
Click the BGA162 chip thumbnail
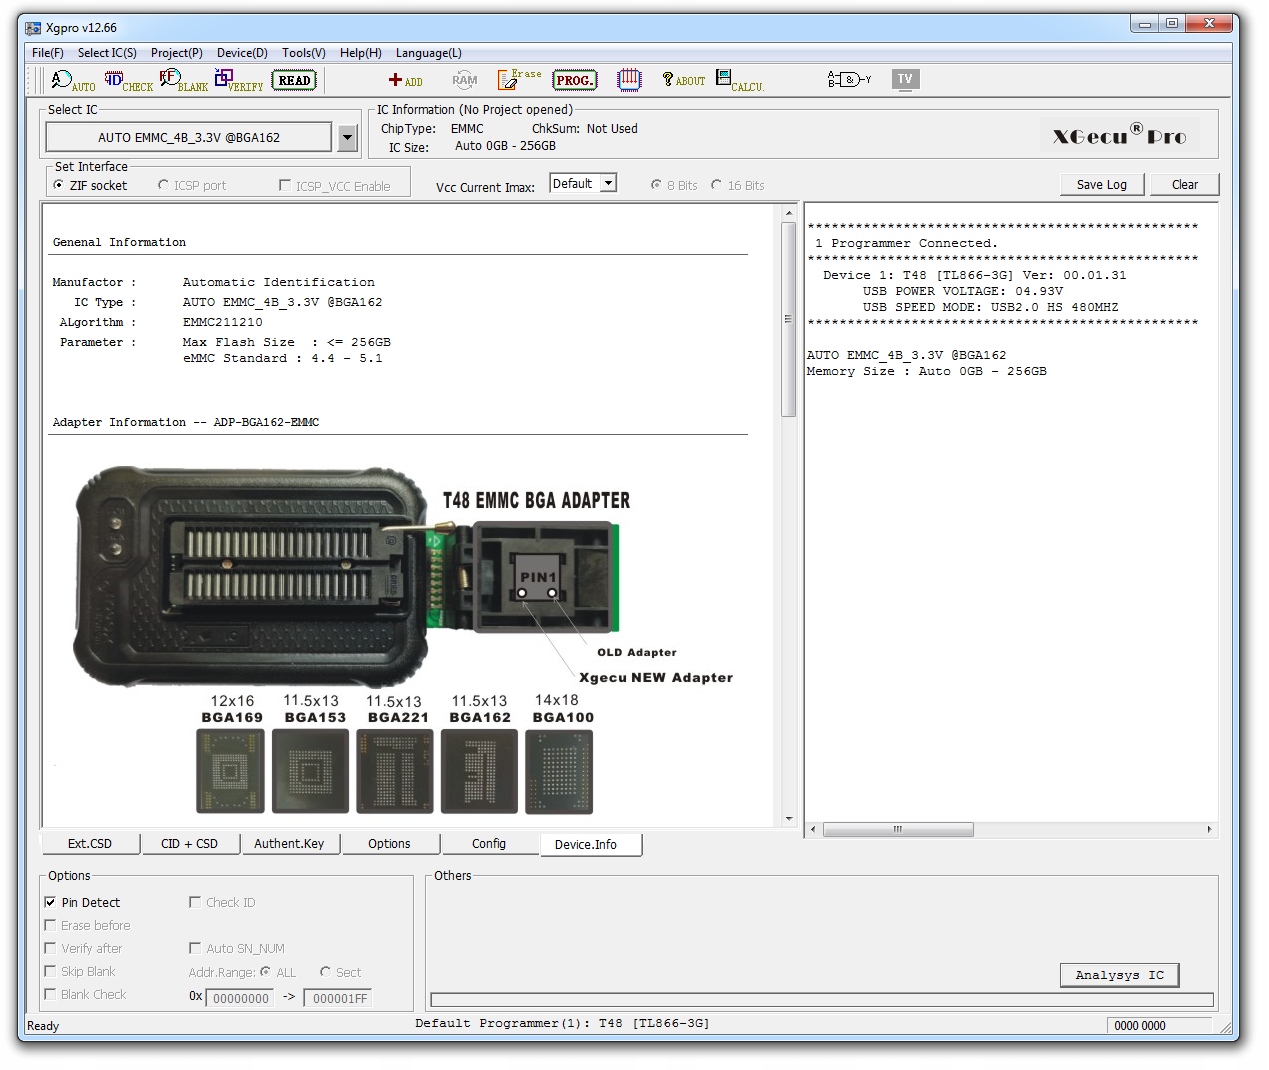(x=479, y=771)
